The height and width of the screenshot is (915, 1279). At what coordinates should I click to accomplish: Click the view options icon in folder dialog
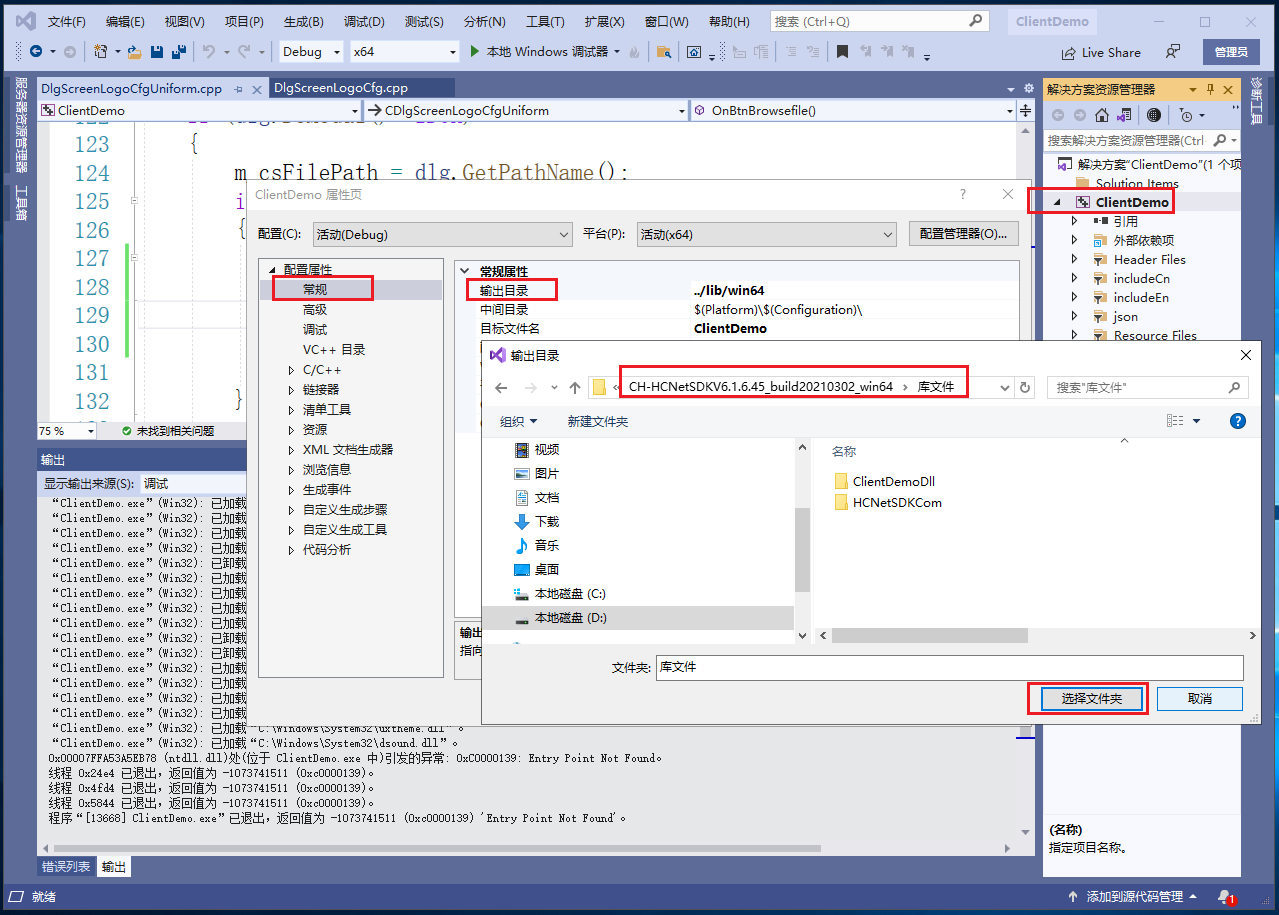click(x=1176, y=421)
